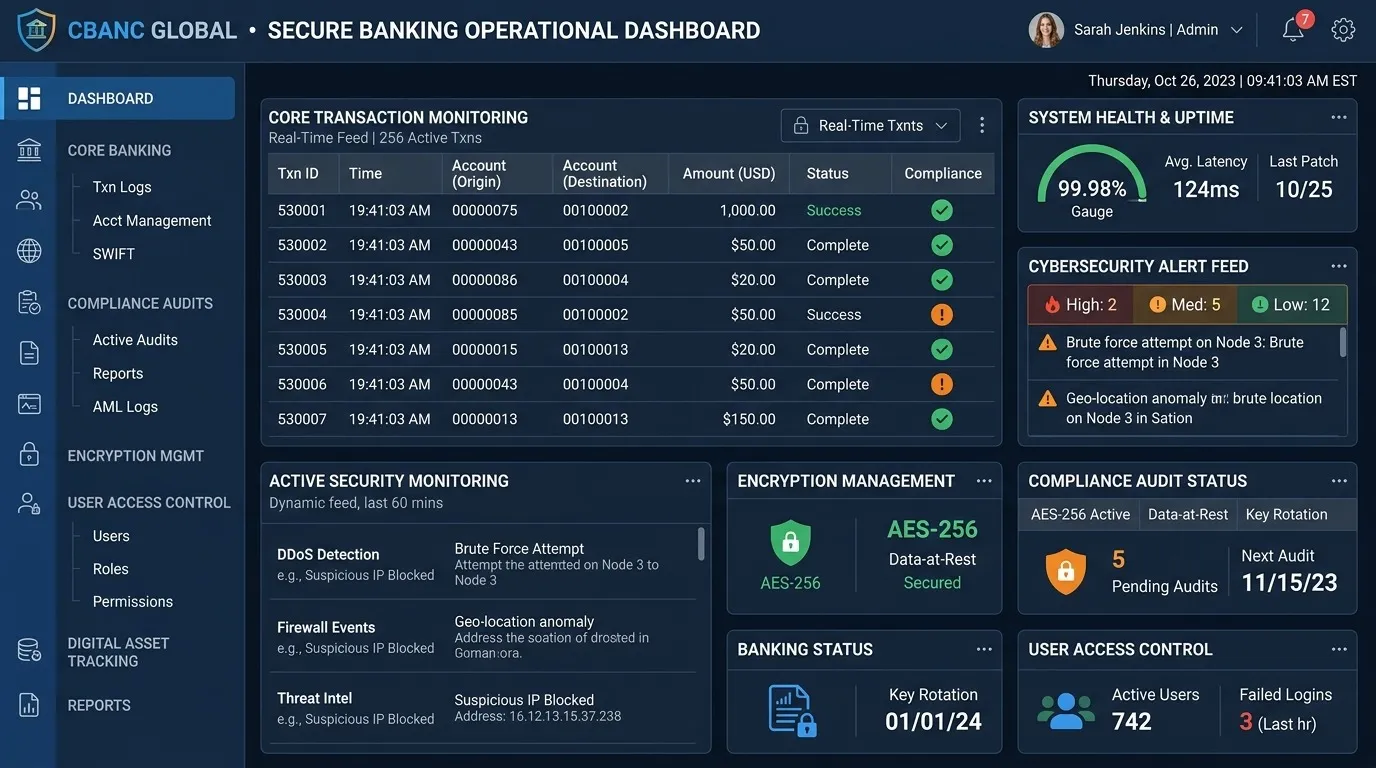1376x768 pixels.
Task: Click the banking status document lock icon
Action: pyautogui.click(x=792, y=711)
